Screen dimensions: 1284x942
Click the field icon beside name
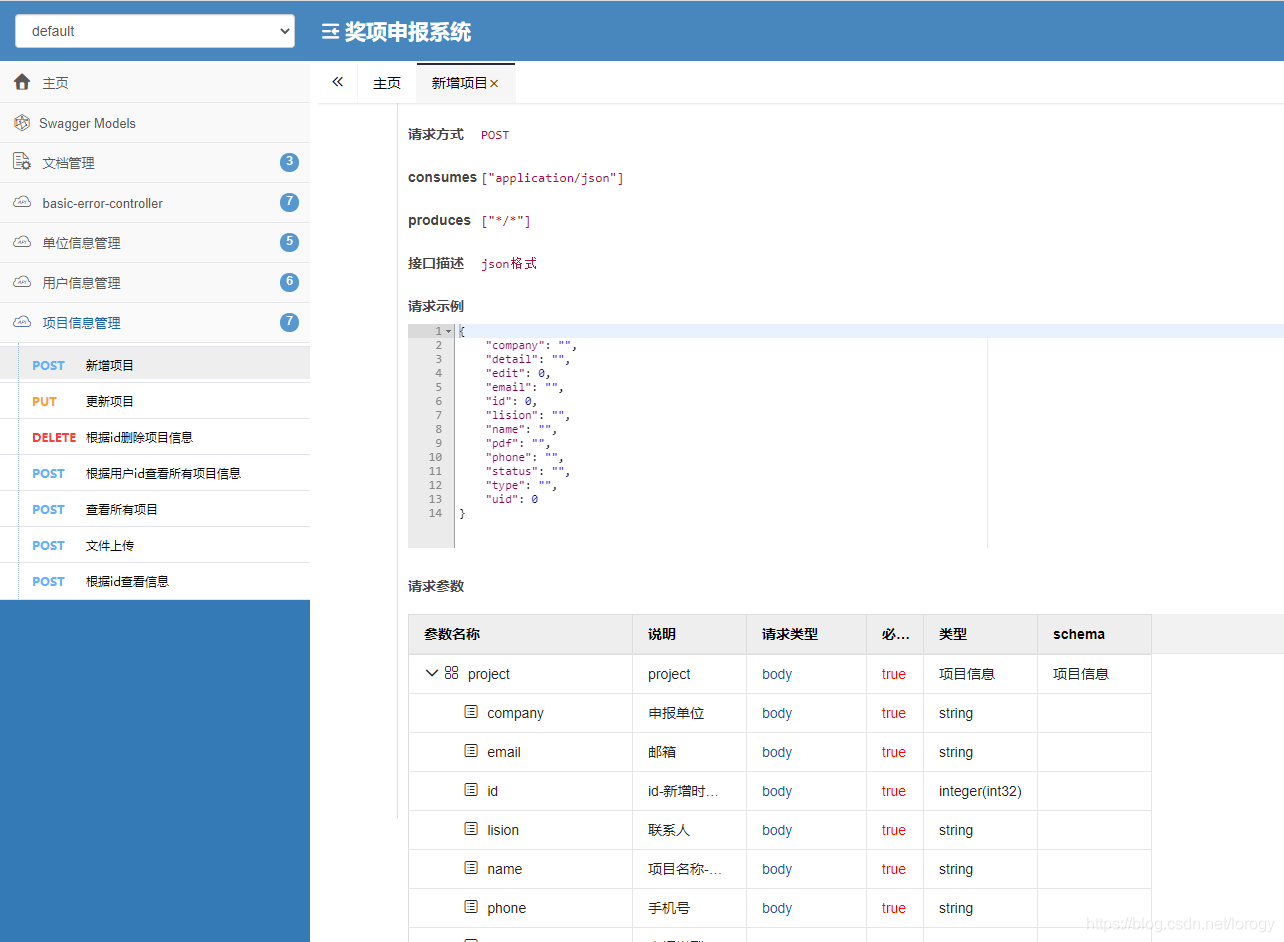coord(471,868)
